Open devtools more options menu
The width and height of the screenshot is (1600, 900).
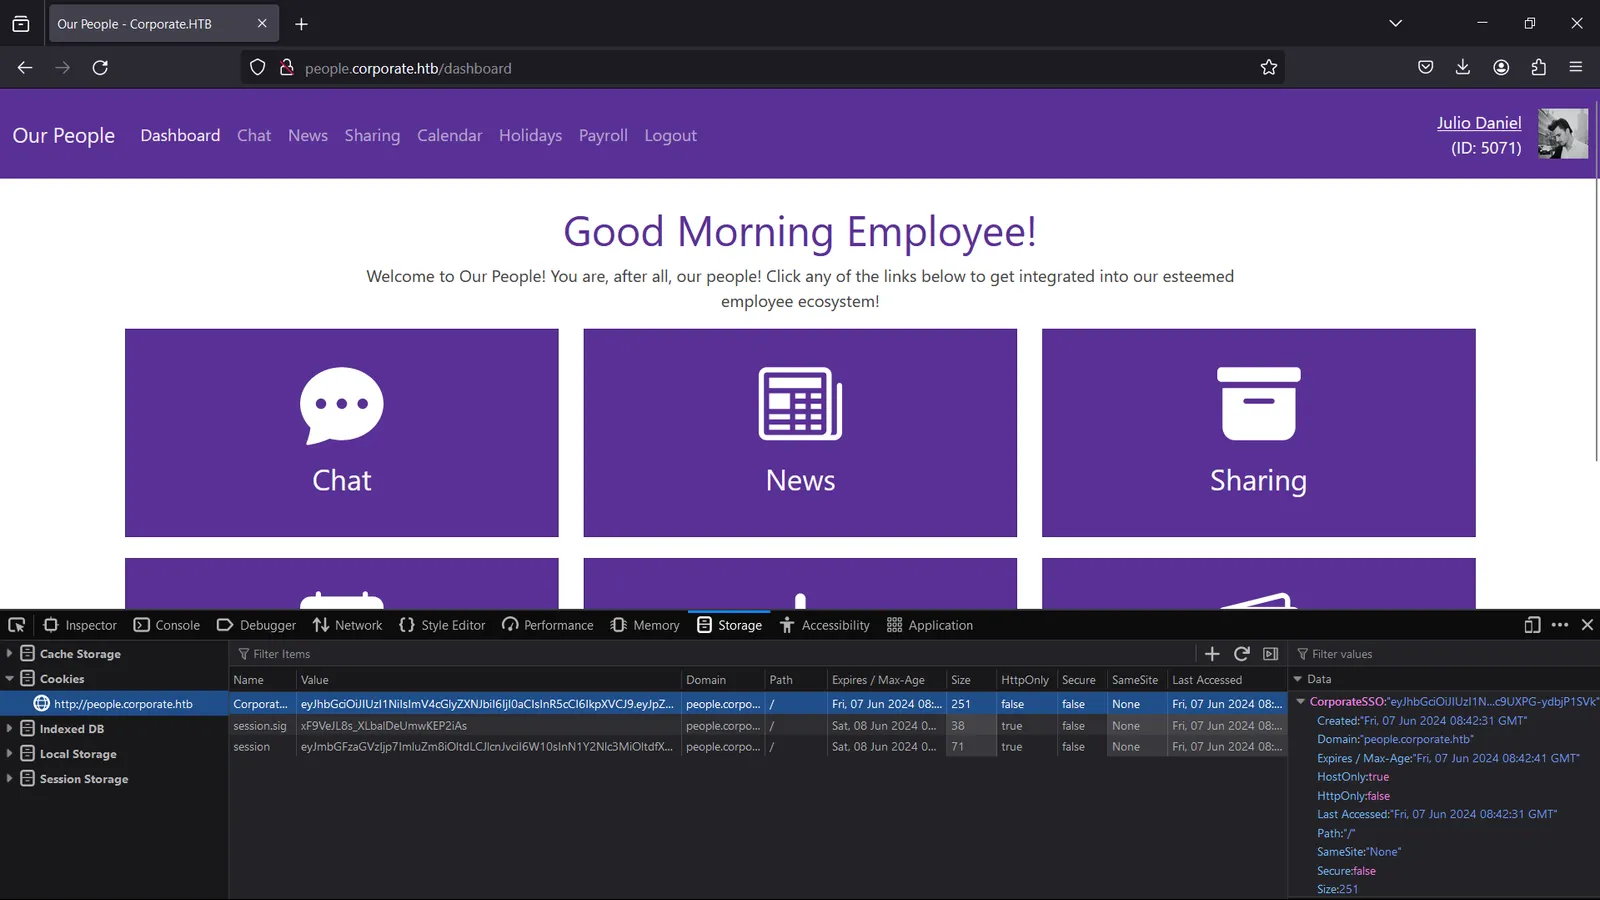coord(1560,625)
